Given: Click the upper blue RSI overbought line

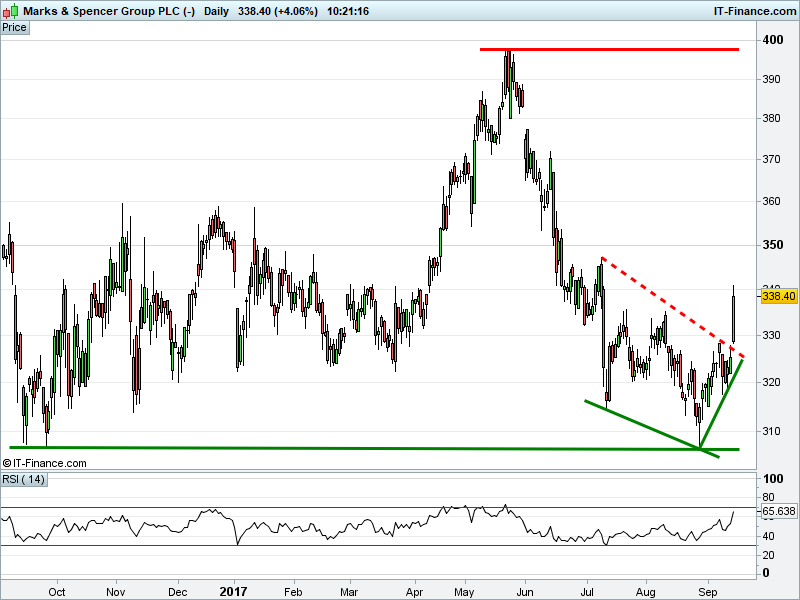Looking at the screenshot, I should (x=378, y=508).
